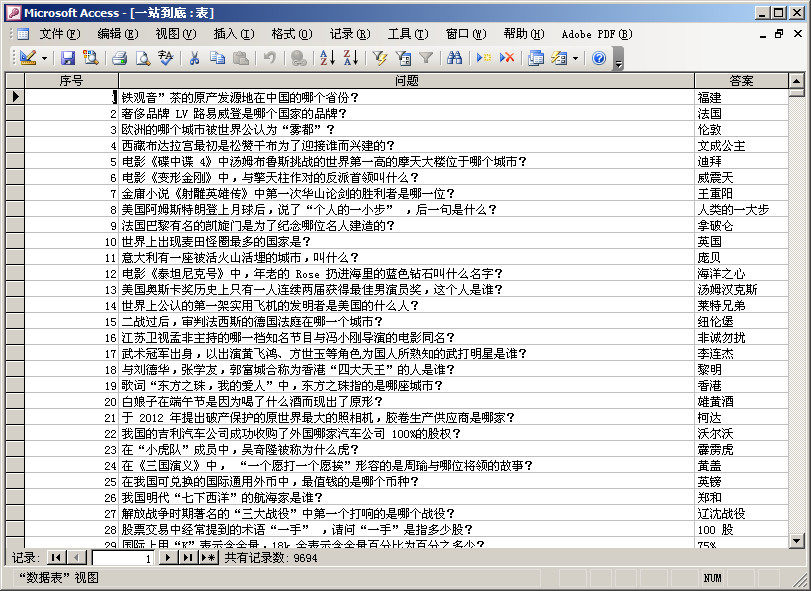811x591 pixels.
Task: Sort ascending with the A-Z icon
Action: coord(327,57)
